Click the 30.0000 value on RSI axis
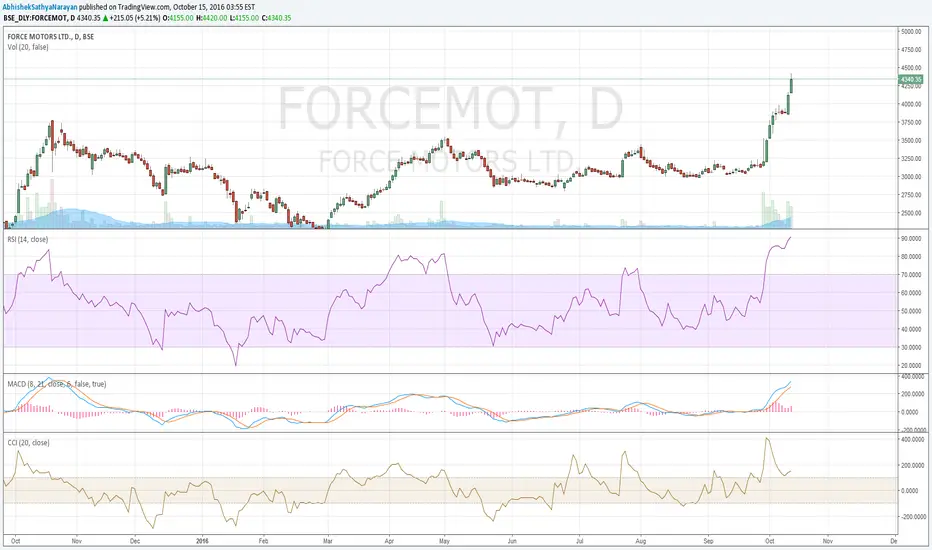 coord(911,347)
